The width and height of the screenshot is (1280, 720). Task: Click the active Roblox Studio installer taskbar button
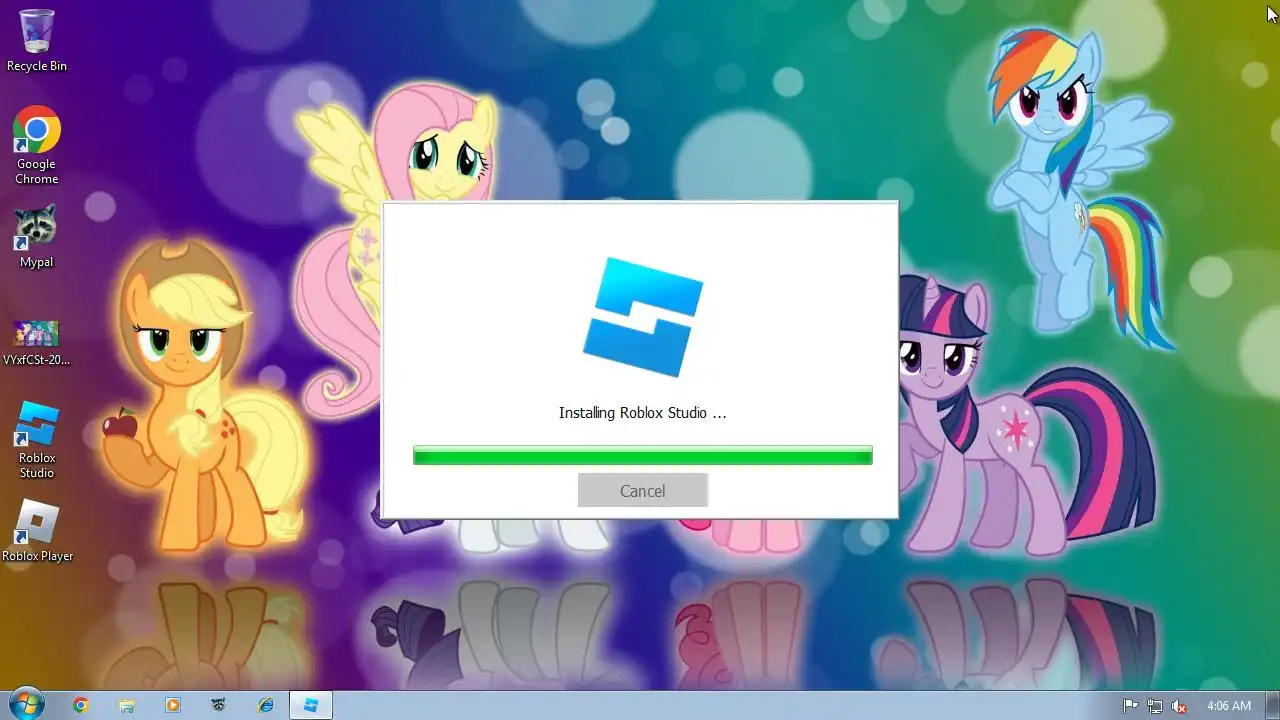pos(311,705)
